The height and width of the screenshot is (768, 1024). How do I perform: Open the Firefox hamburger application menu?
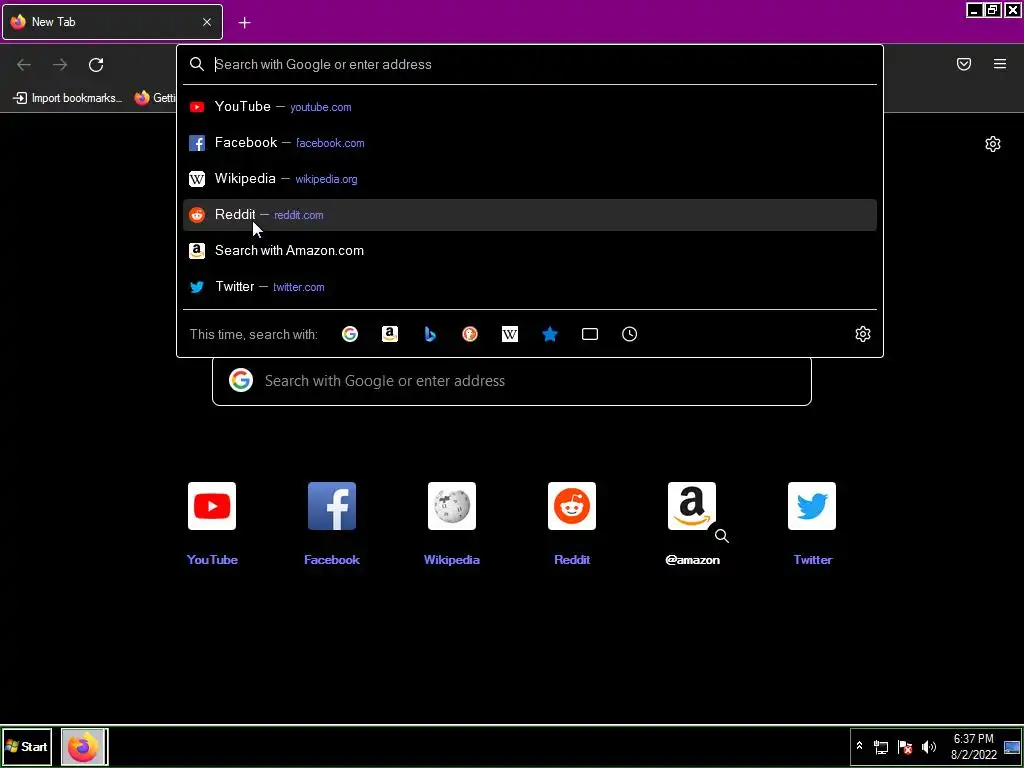pyautogui.click(x=1000, y=64)
